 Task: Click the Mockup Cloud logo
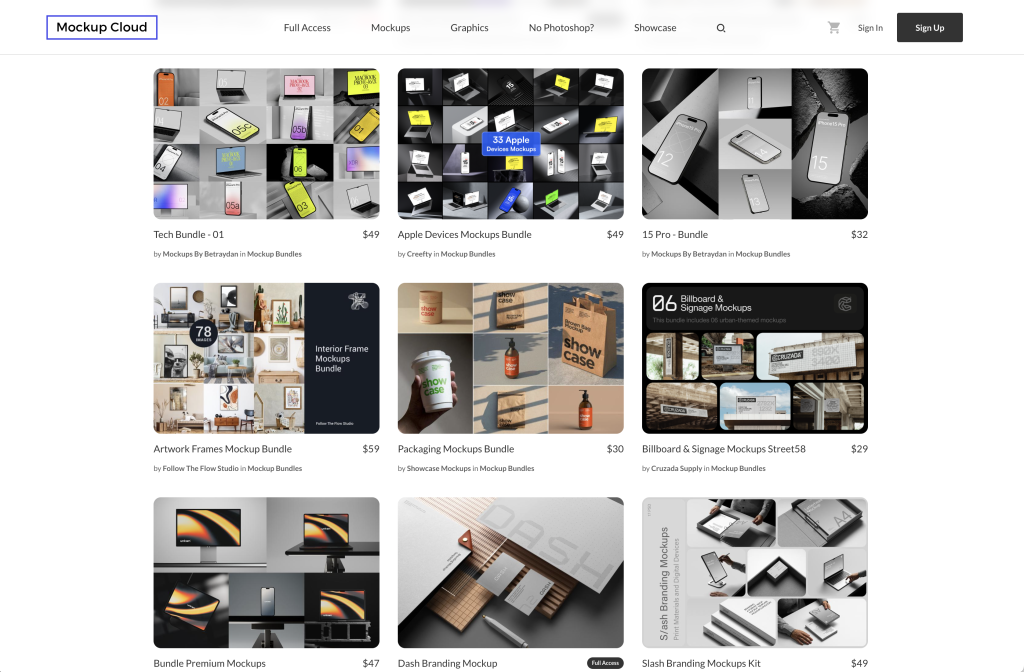102,28
